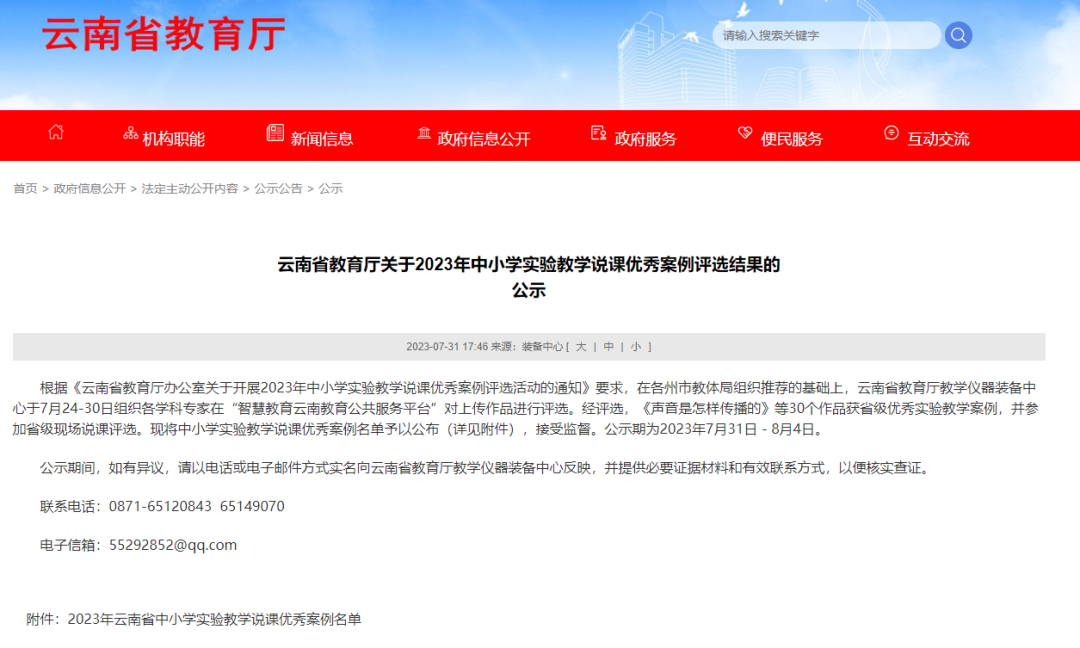Set font size to 中
The image size is (1080, 648).
click(609, 347)
